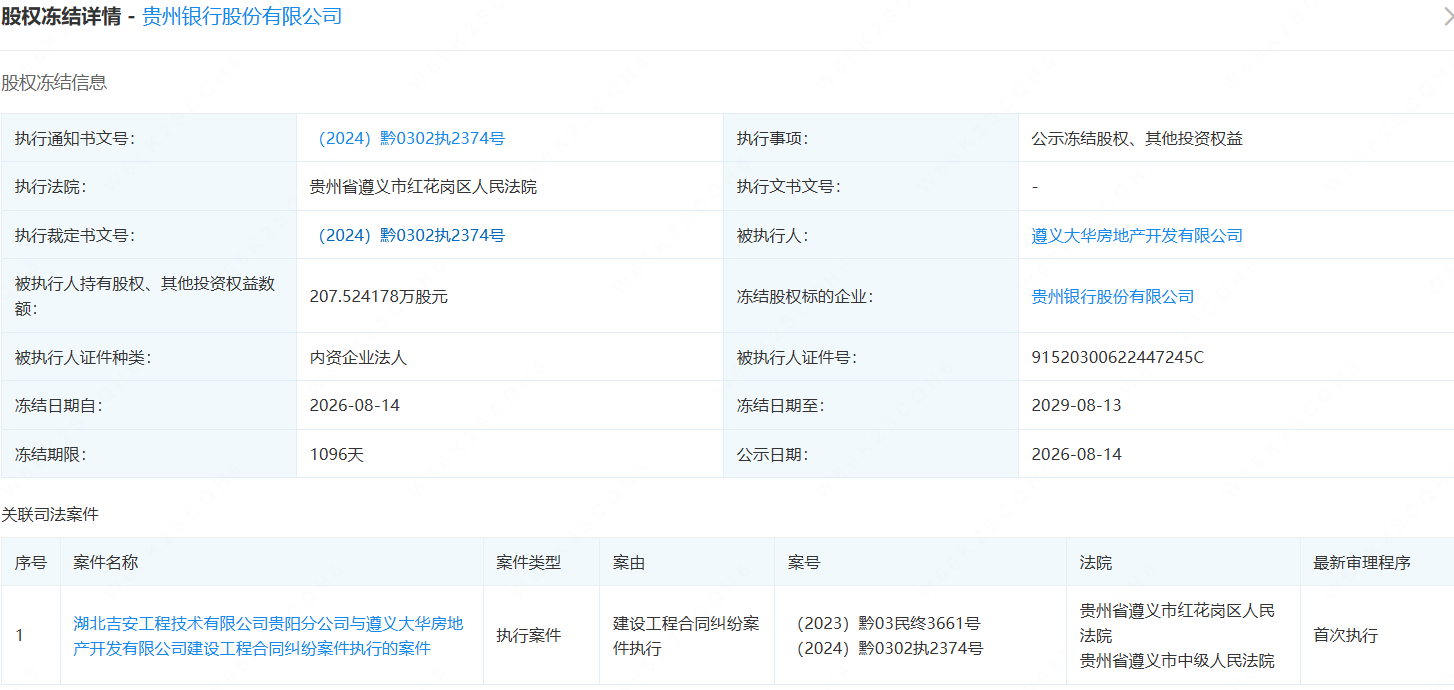
Task: Click the 案件类型 column header
Action: pyautogui.click(x=541, y=563)
